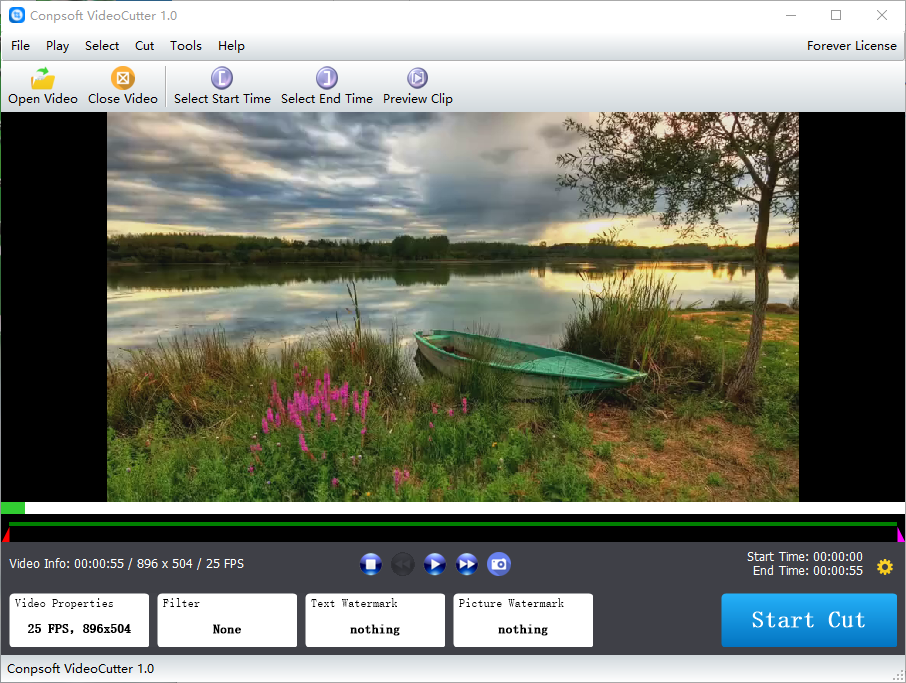The image size is (906, 683).
Task: Open the Filter settings box
Action: 227,620
